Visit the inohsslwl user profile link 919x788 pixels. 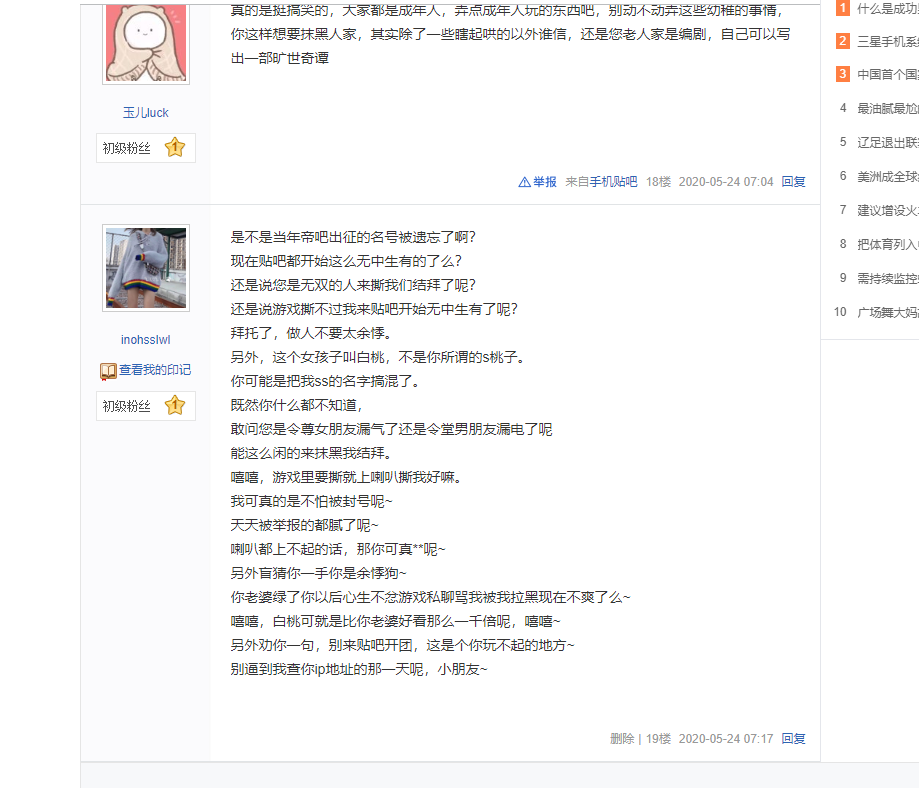[145, 340]
